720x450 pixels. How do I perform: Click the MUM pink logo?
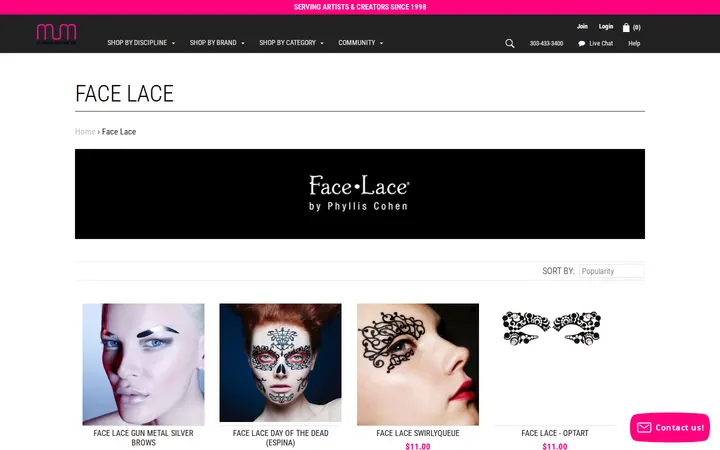click(x=56, y=34)
